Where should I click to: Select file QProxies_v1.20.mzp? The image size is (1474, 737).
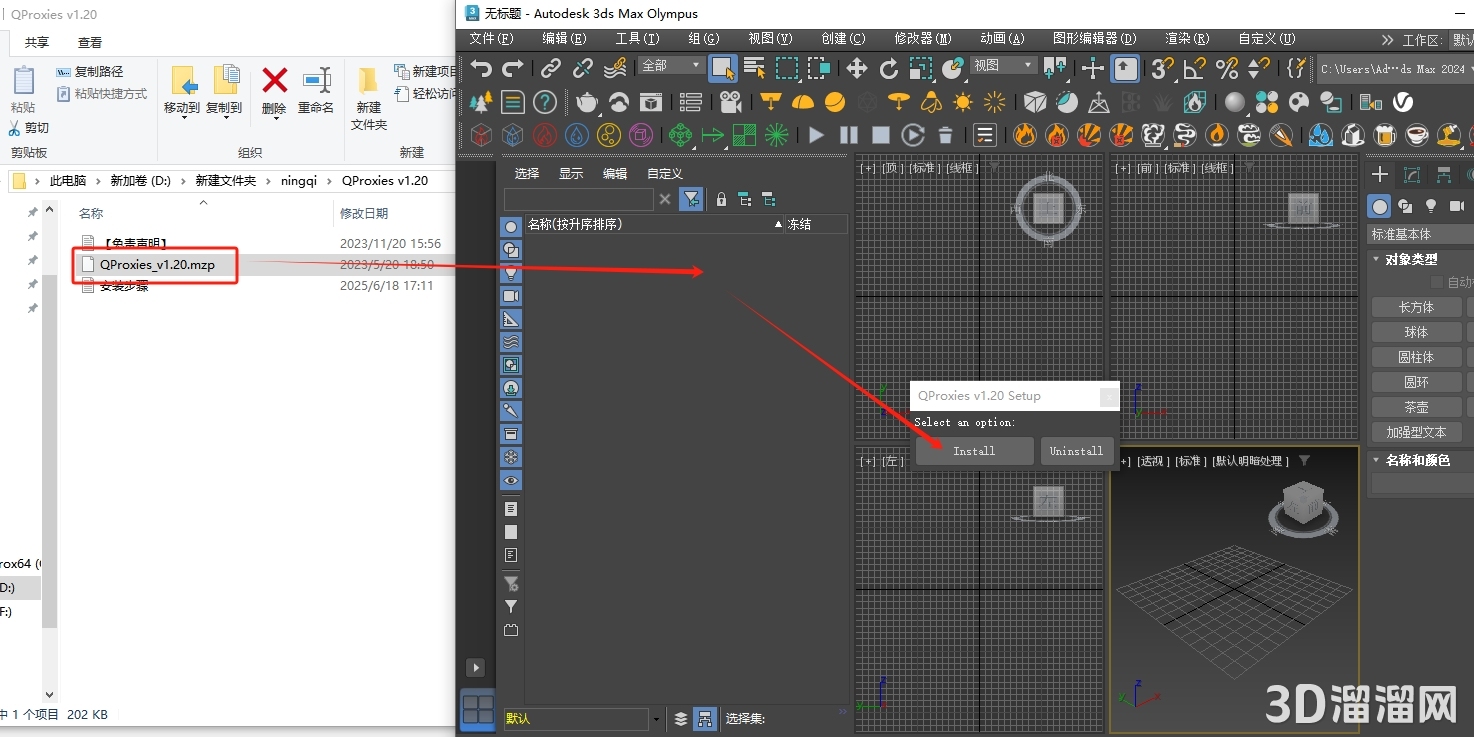tap(157, 265)
